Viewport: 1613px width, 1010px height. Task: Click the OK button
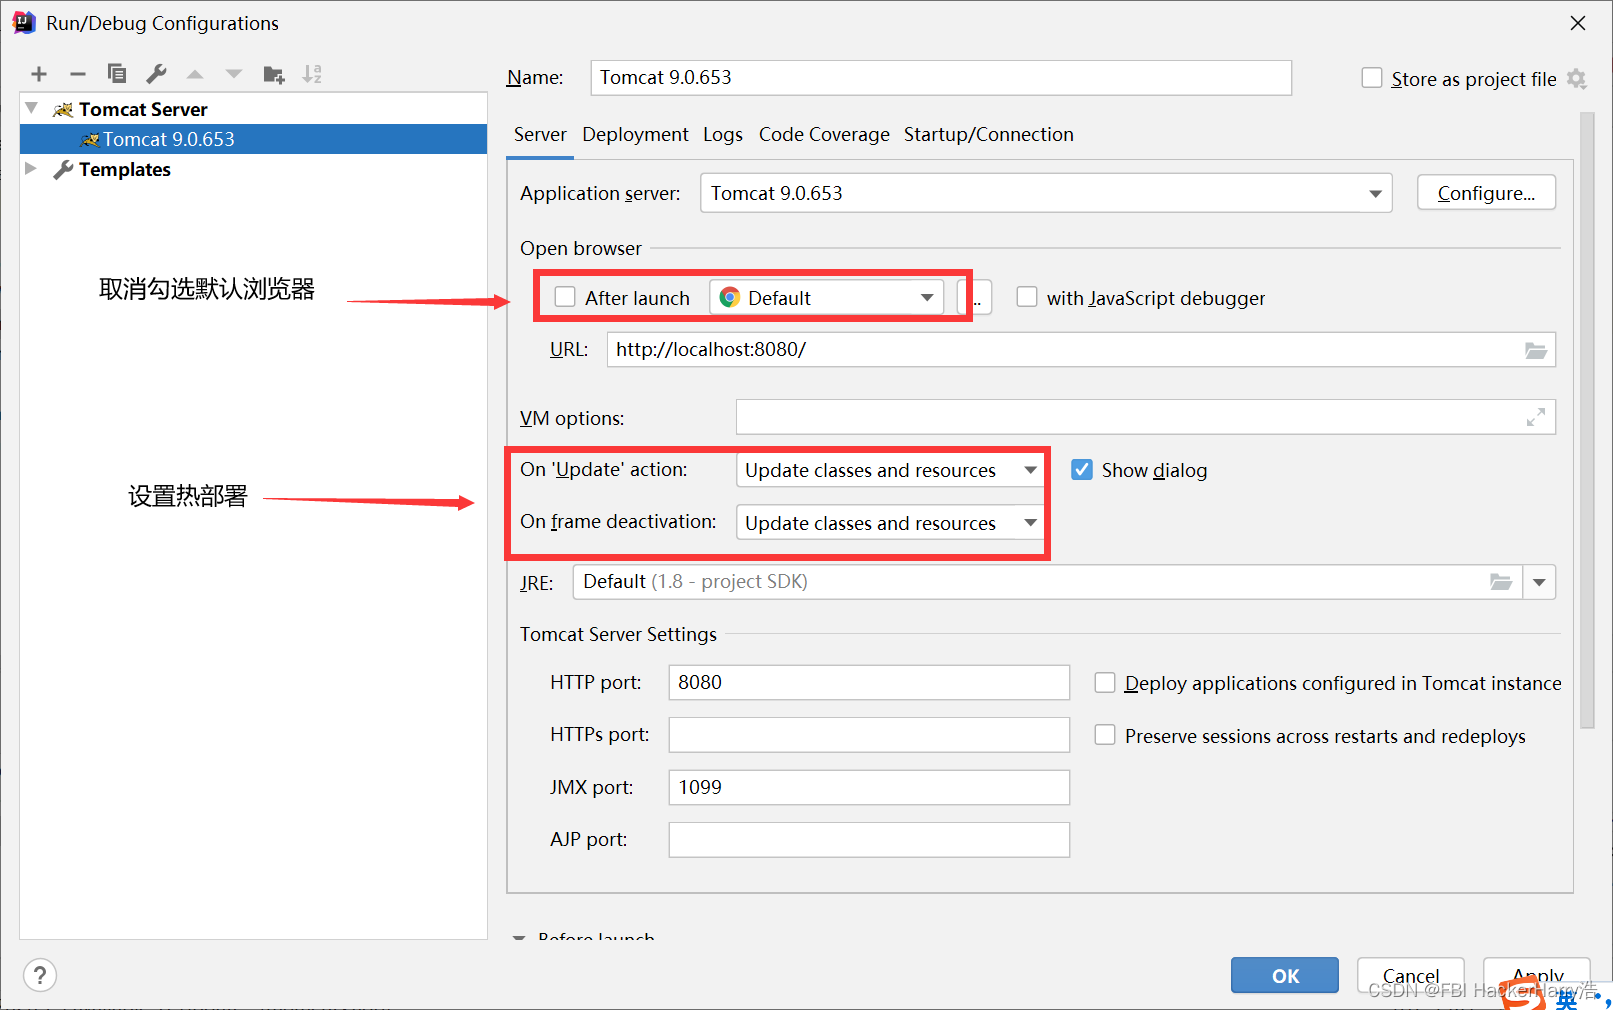1285,975
